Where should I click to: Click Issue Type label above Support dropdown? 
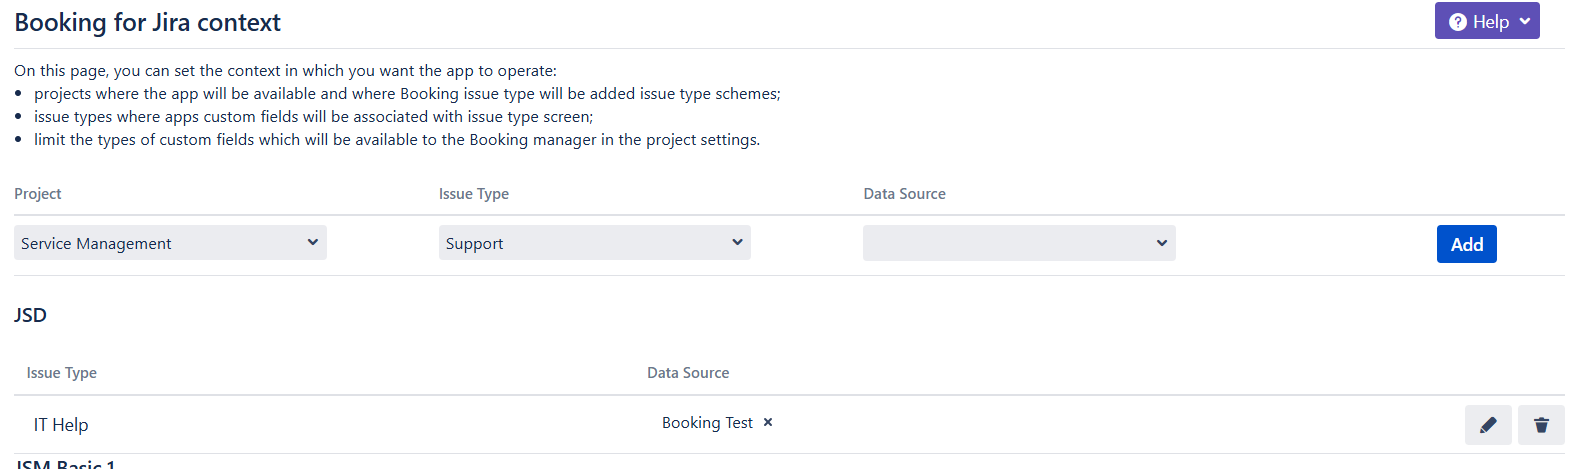tap(474, 194)
